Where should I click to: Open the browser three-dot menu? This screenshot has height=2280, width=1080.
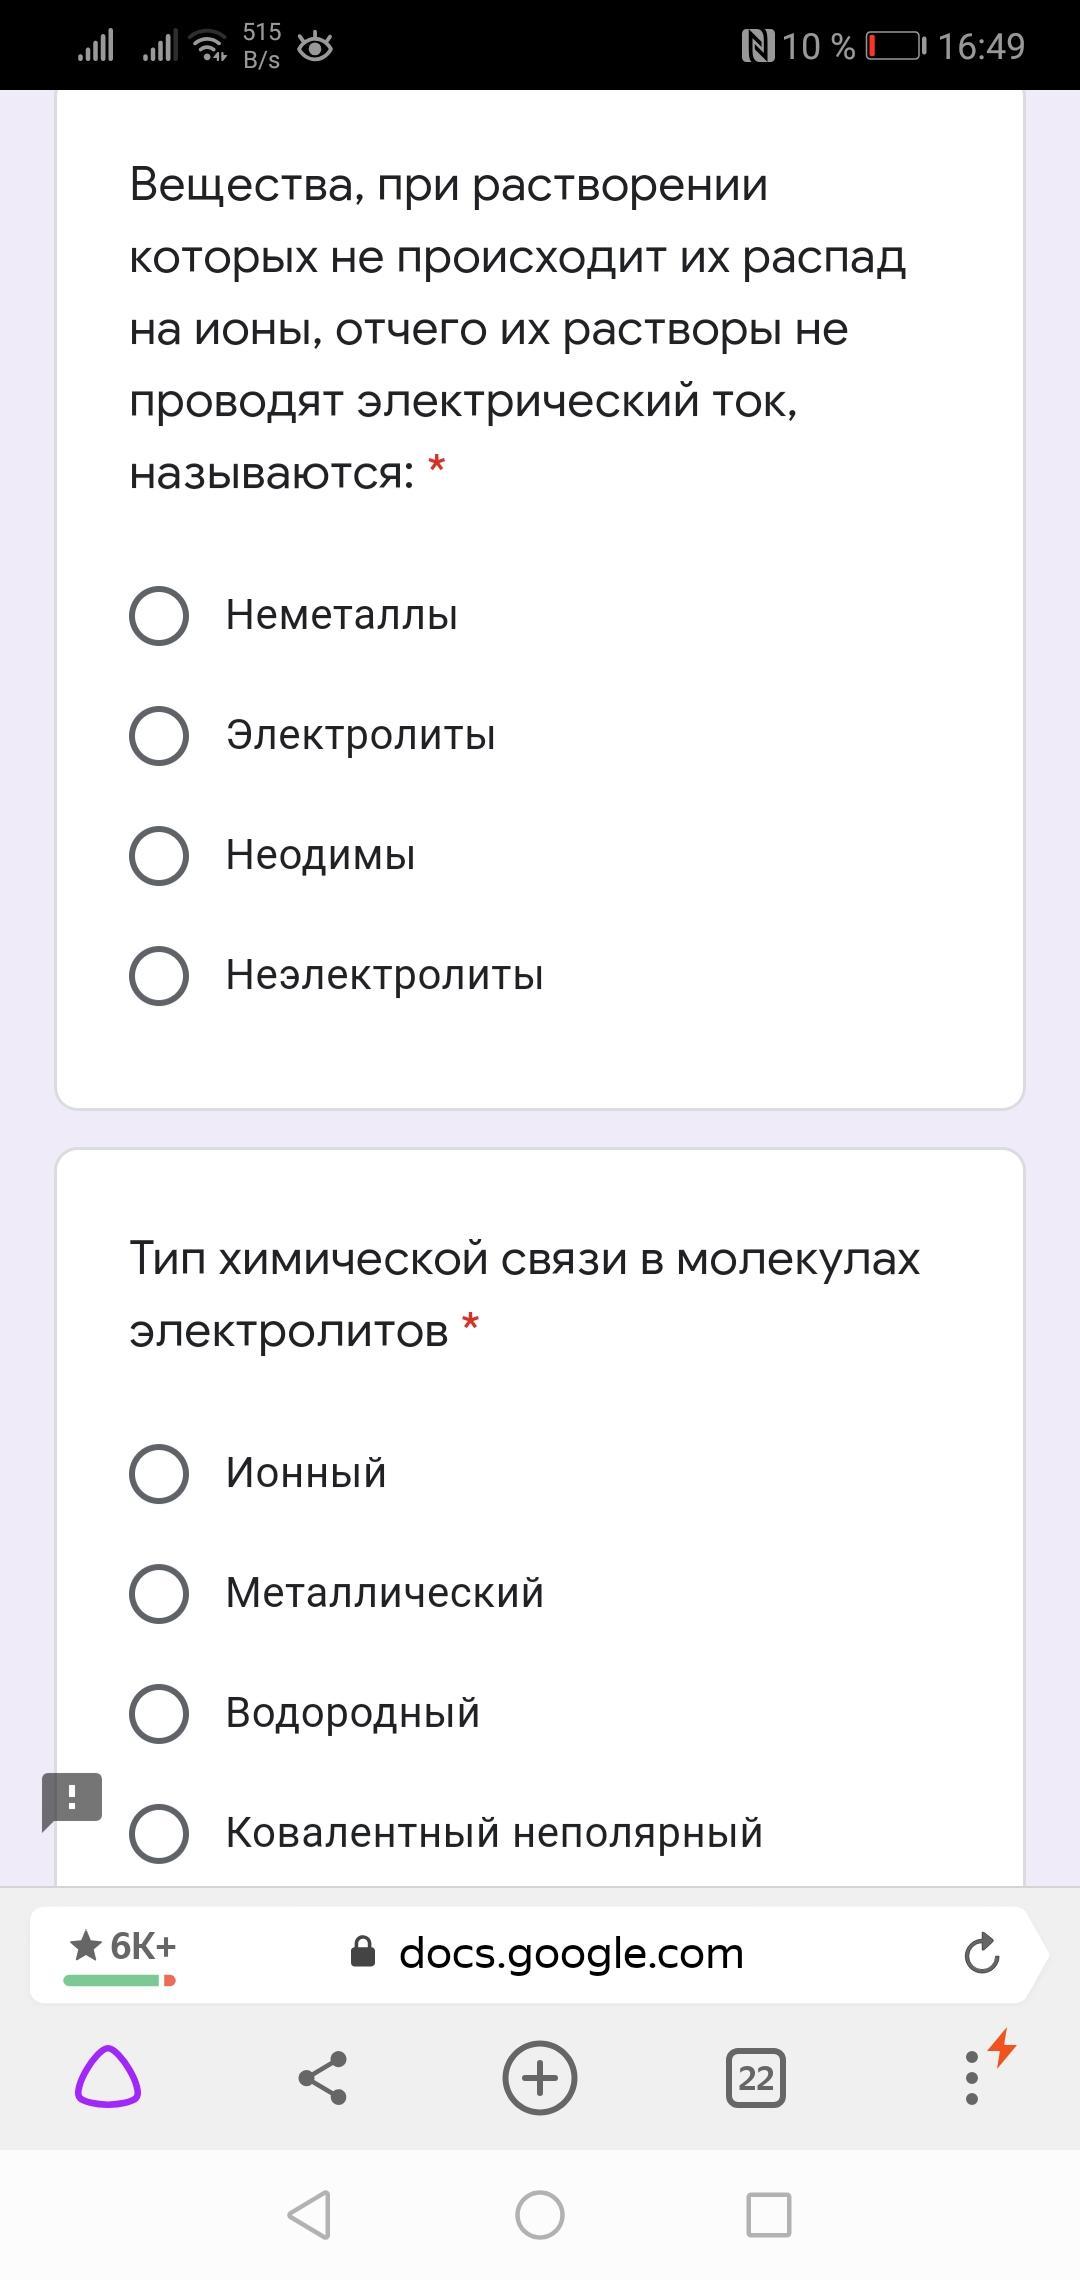[971, 2078]
